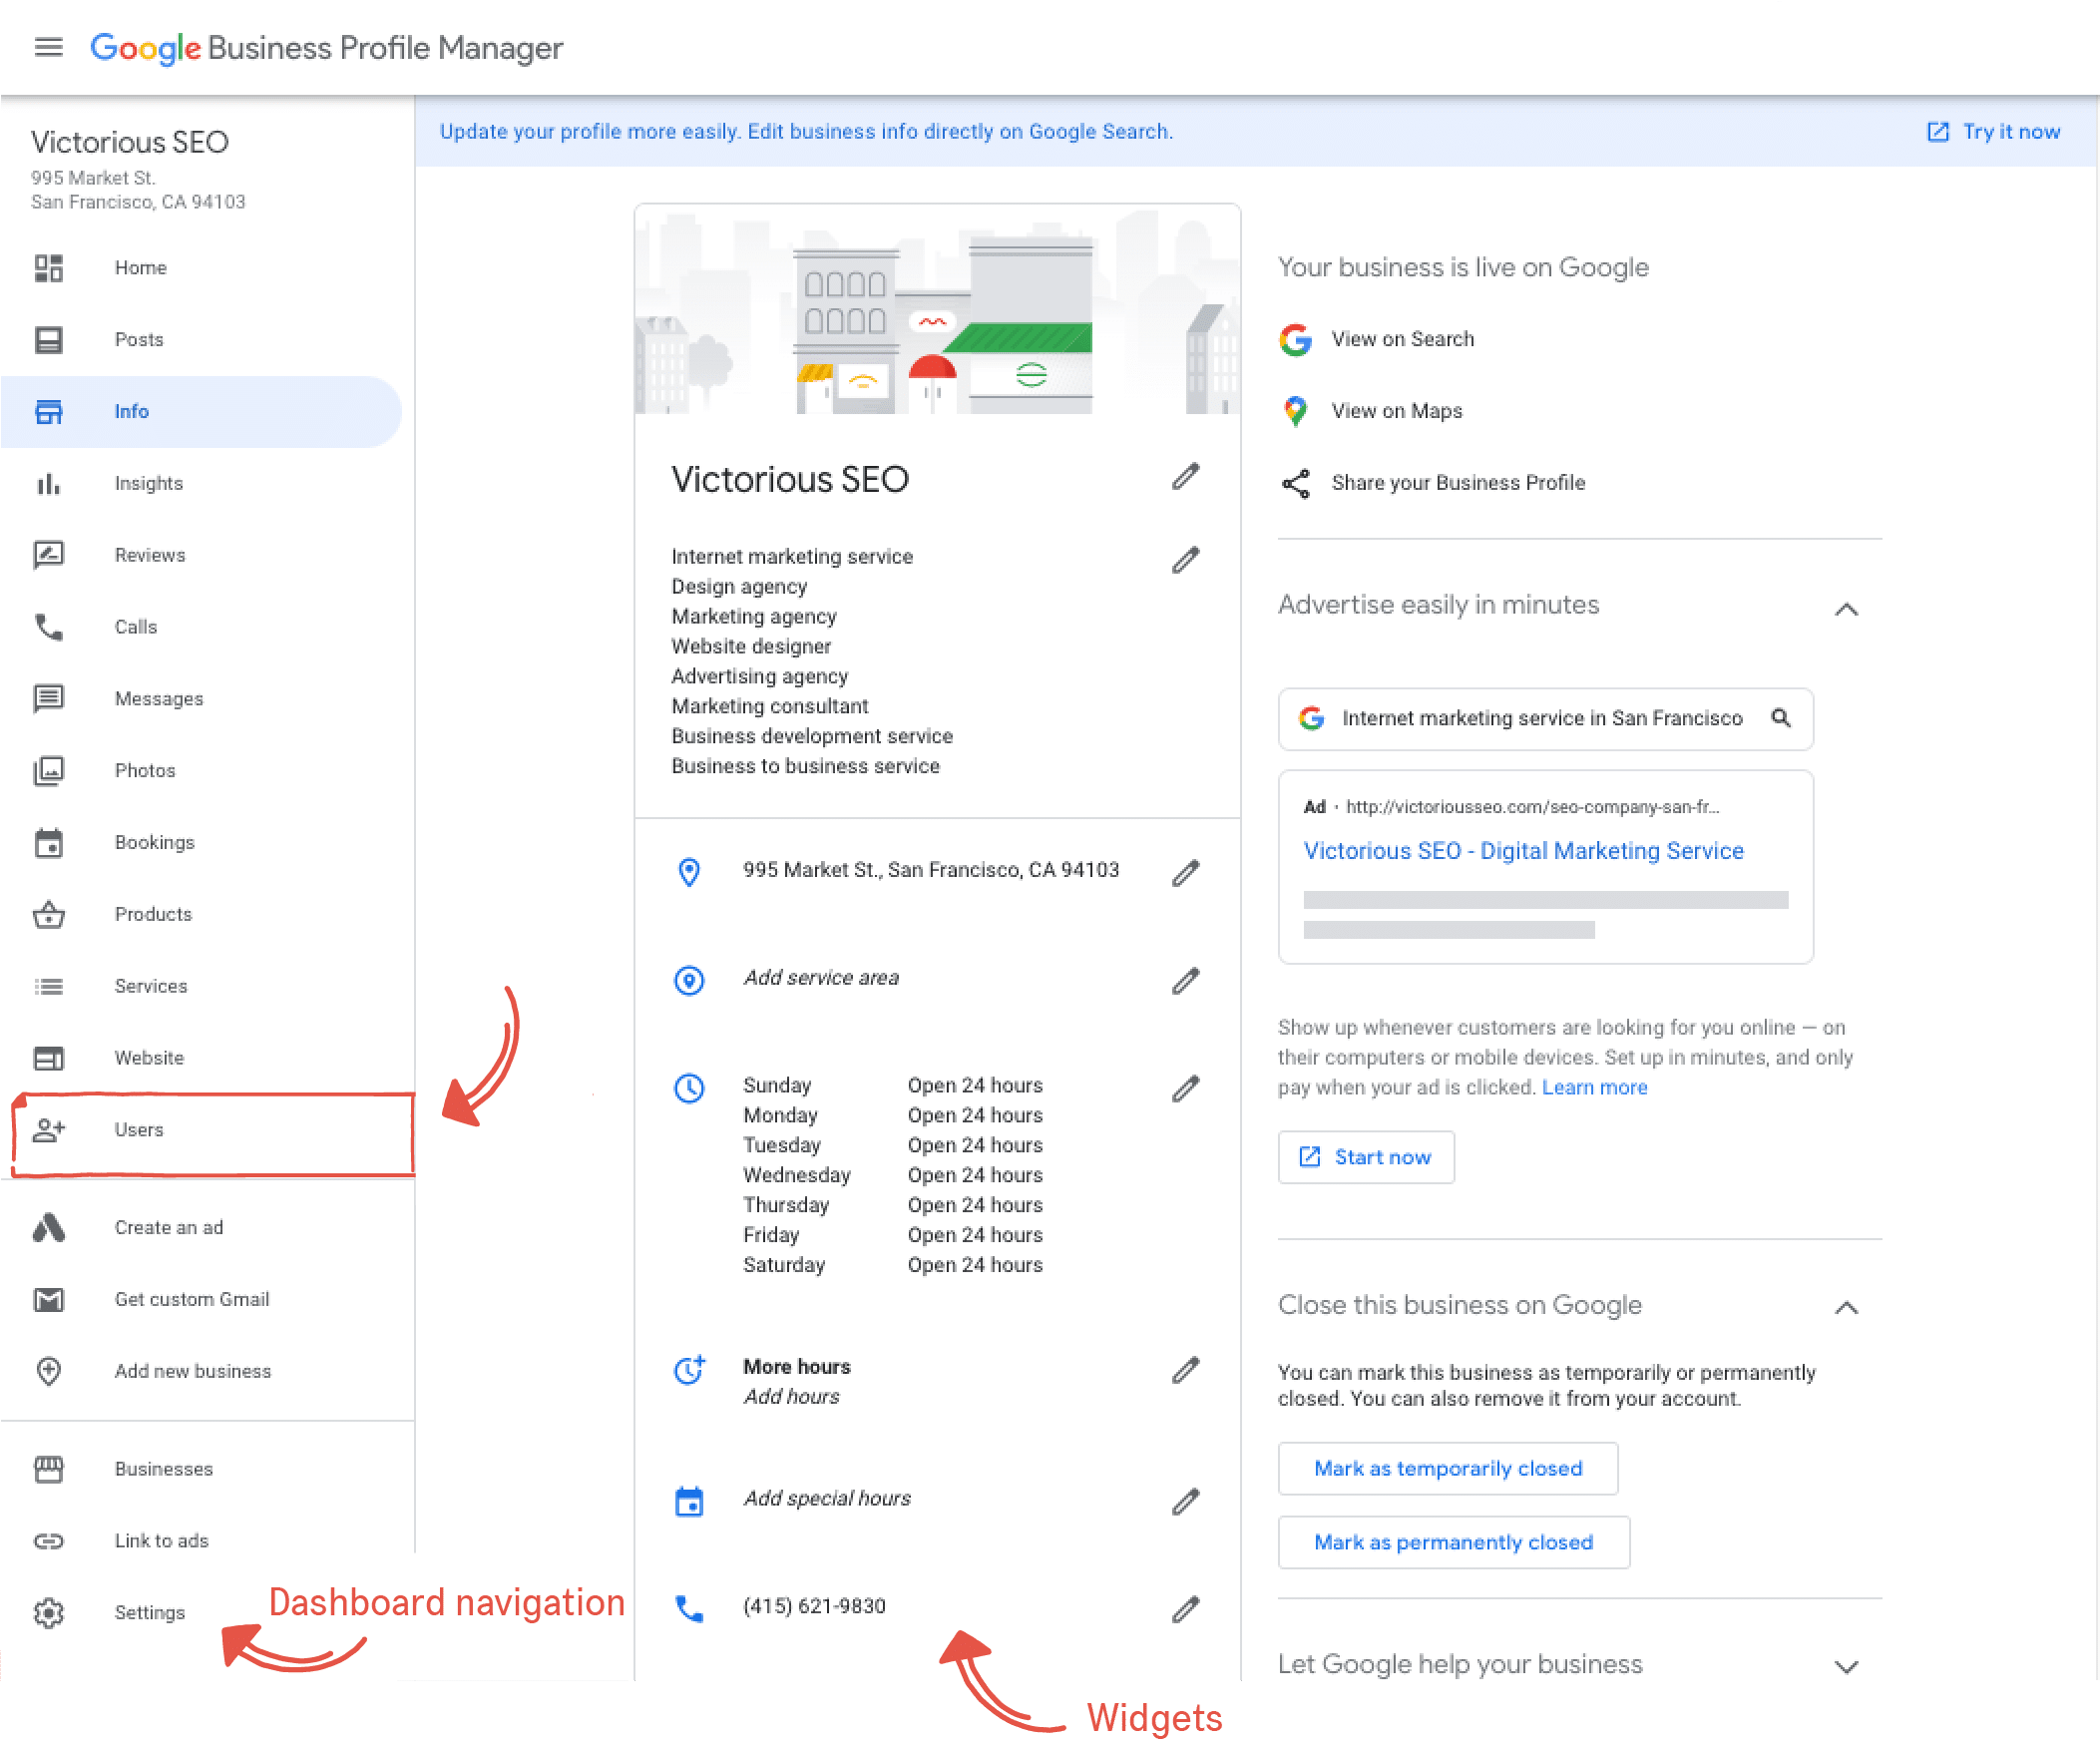2100x1744 pixels.
Task: Edit More hours using pencil icon
Action: tap(1186, 1370)
